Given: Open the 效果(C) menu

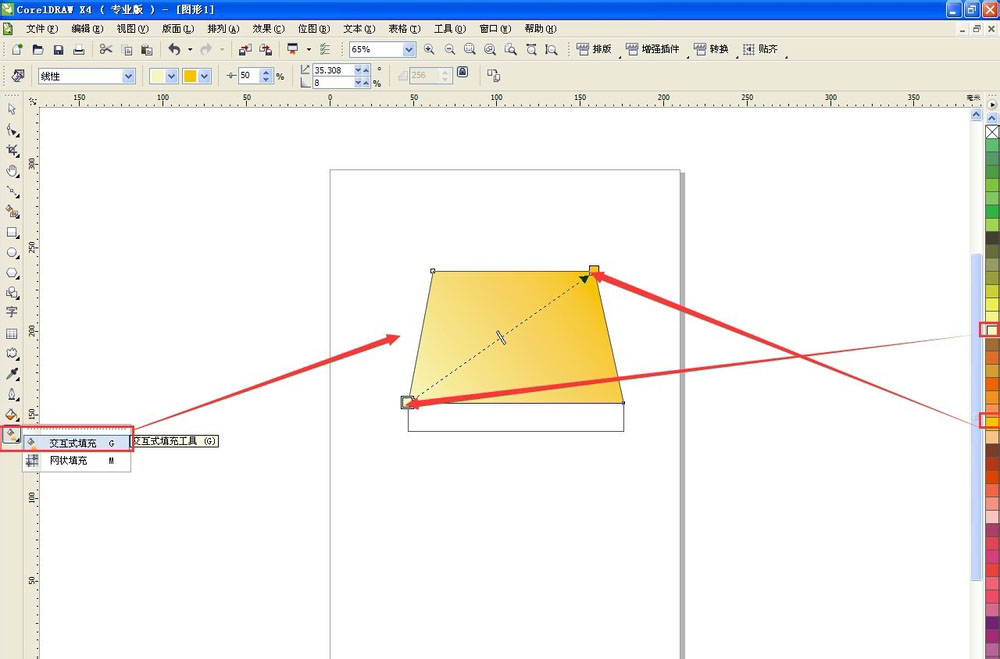Looking at the screenshot, I should 268,29.
